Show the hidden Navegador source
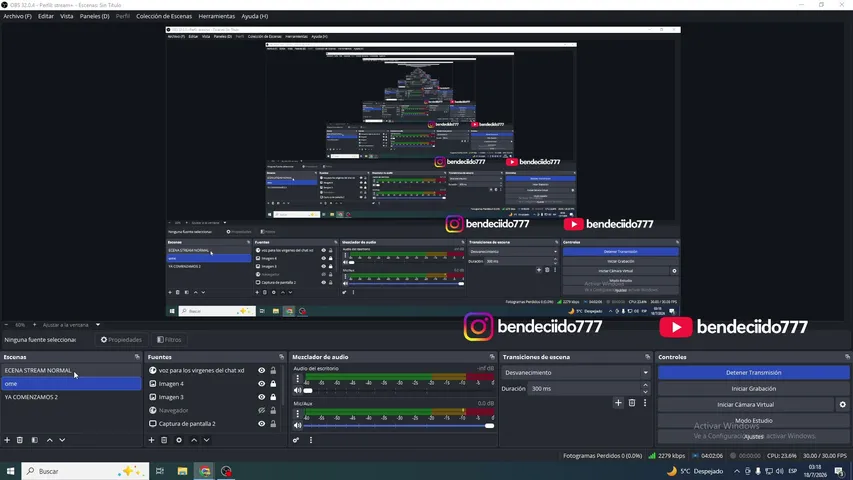 [x=262, y=410]
